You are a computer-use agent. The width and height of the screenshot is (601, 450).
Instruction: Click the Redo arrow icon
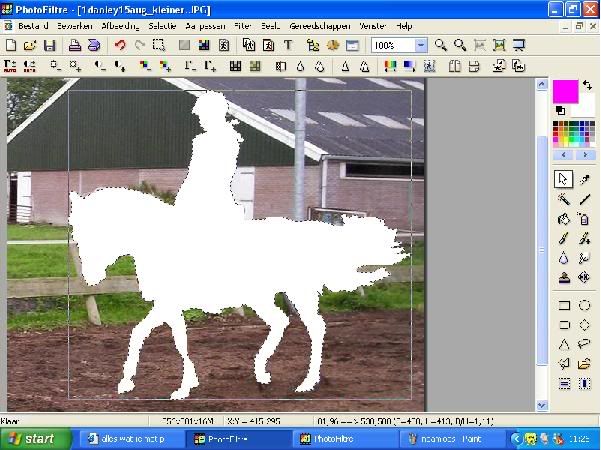[140, 45]
